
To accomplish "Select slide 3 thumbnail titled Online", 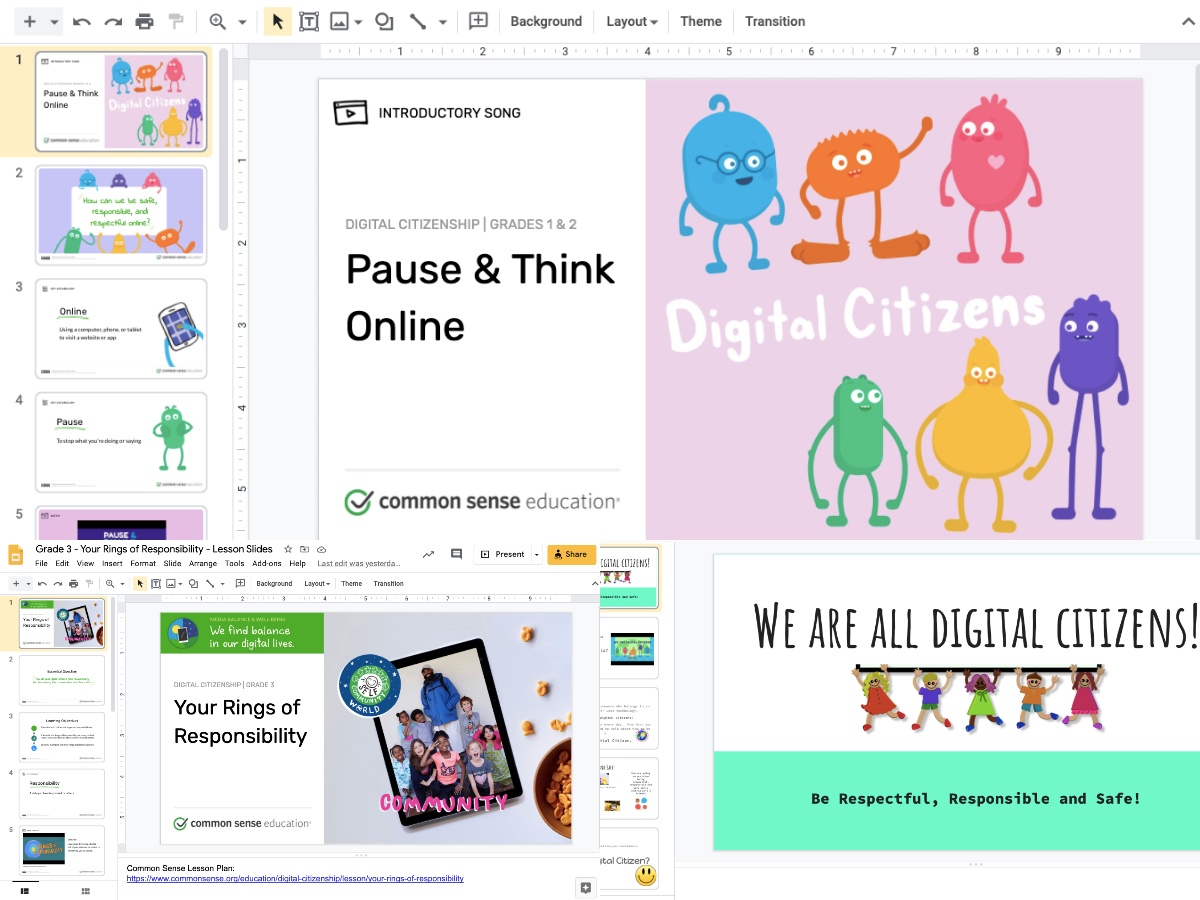I will 121,328.
